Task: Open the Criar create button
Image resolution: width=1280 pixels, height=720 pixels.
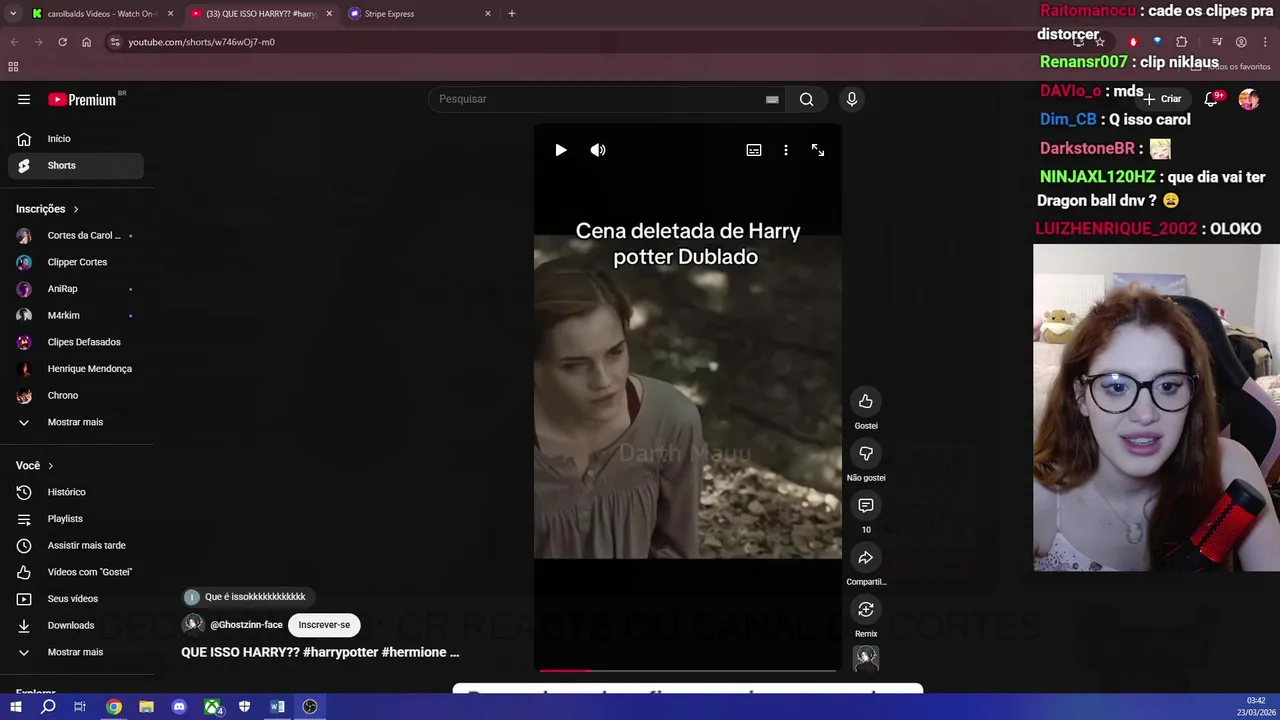Action: click(1163, 99)
